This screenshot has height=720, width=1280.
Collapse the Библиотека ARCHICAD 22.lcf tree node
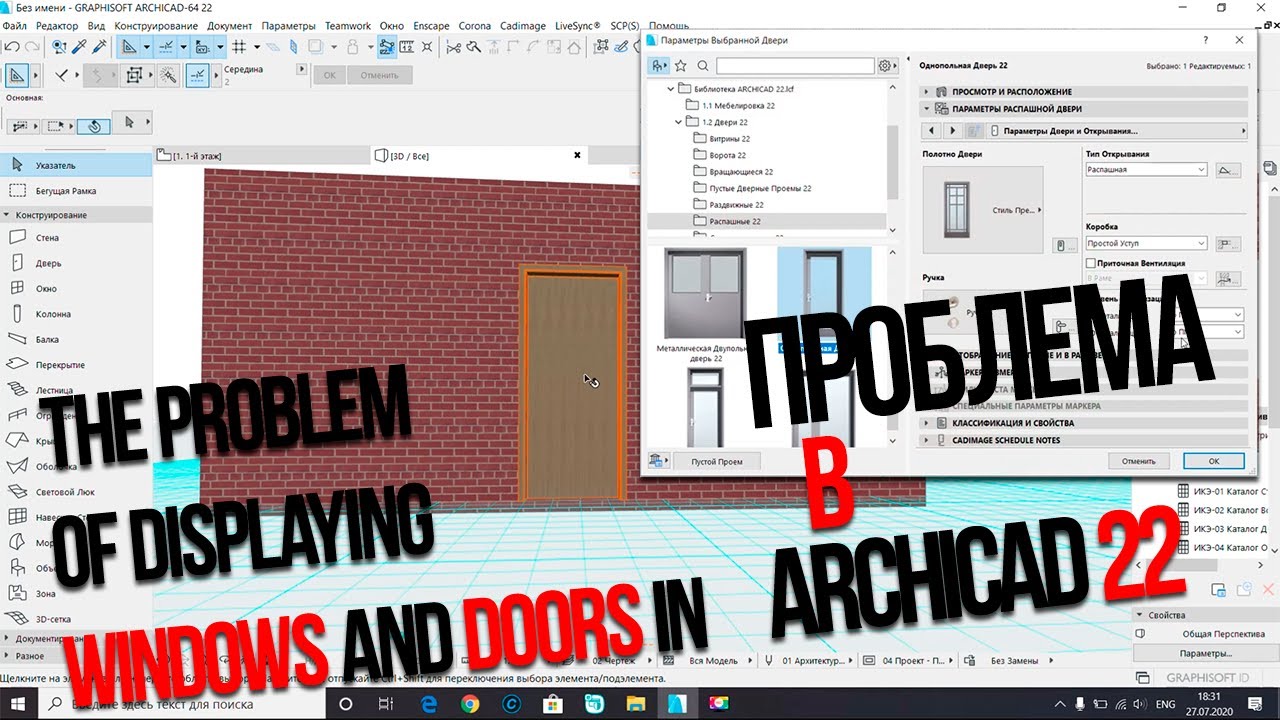tap(672, 89)
